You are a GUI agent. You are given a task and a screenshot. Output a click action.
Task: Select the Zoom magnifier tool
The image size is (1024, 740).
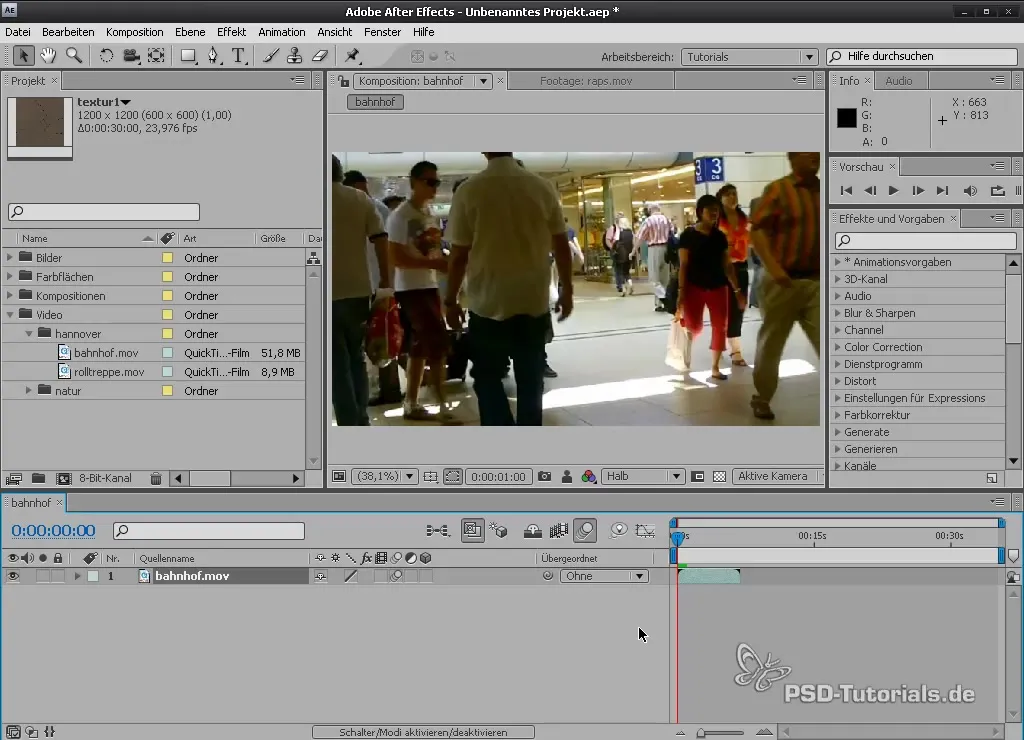[74, 56]
